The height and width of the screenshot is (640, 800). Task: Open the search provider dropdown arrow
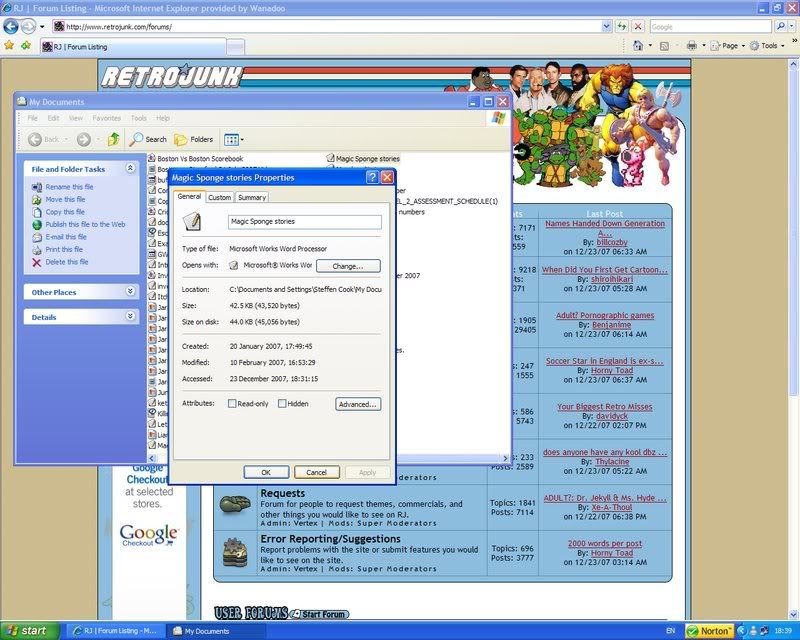792,27
